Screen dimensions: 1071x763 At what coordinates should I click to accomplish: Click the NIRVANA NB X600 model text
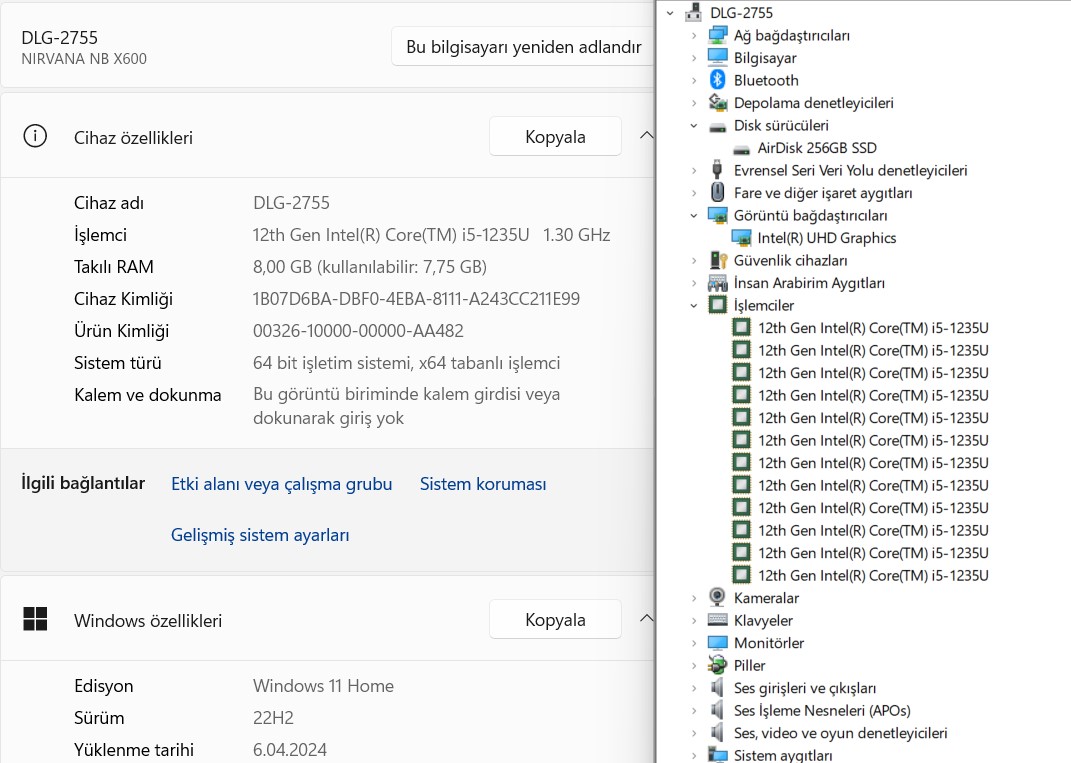(84, 59)
